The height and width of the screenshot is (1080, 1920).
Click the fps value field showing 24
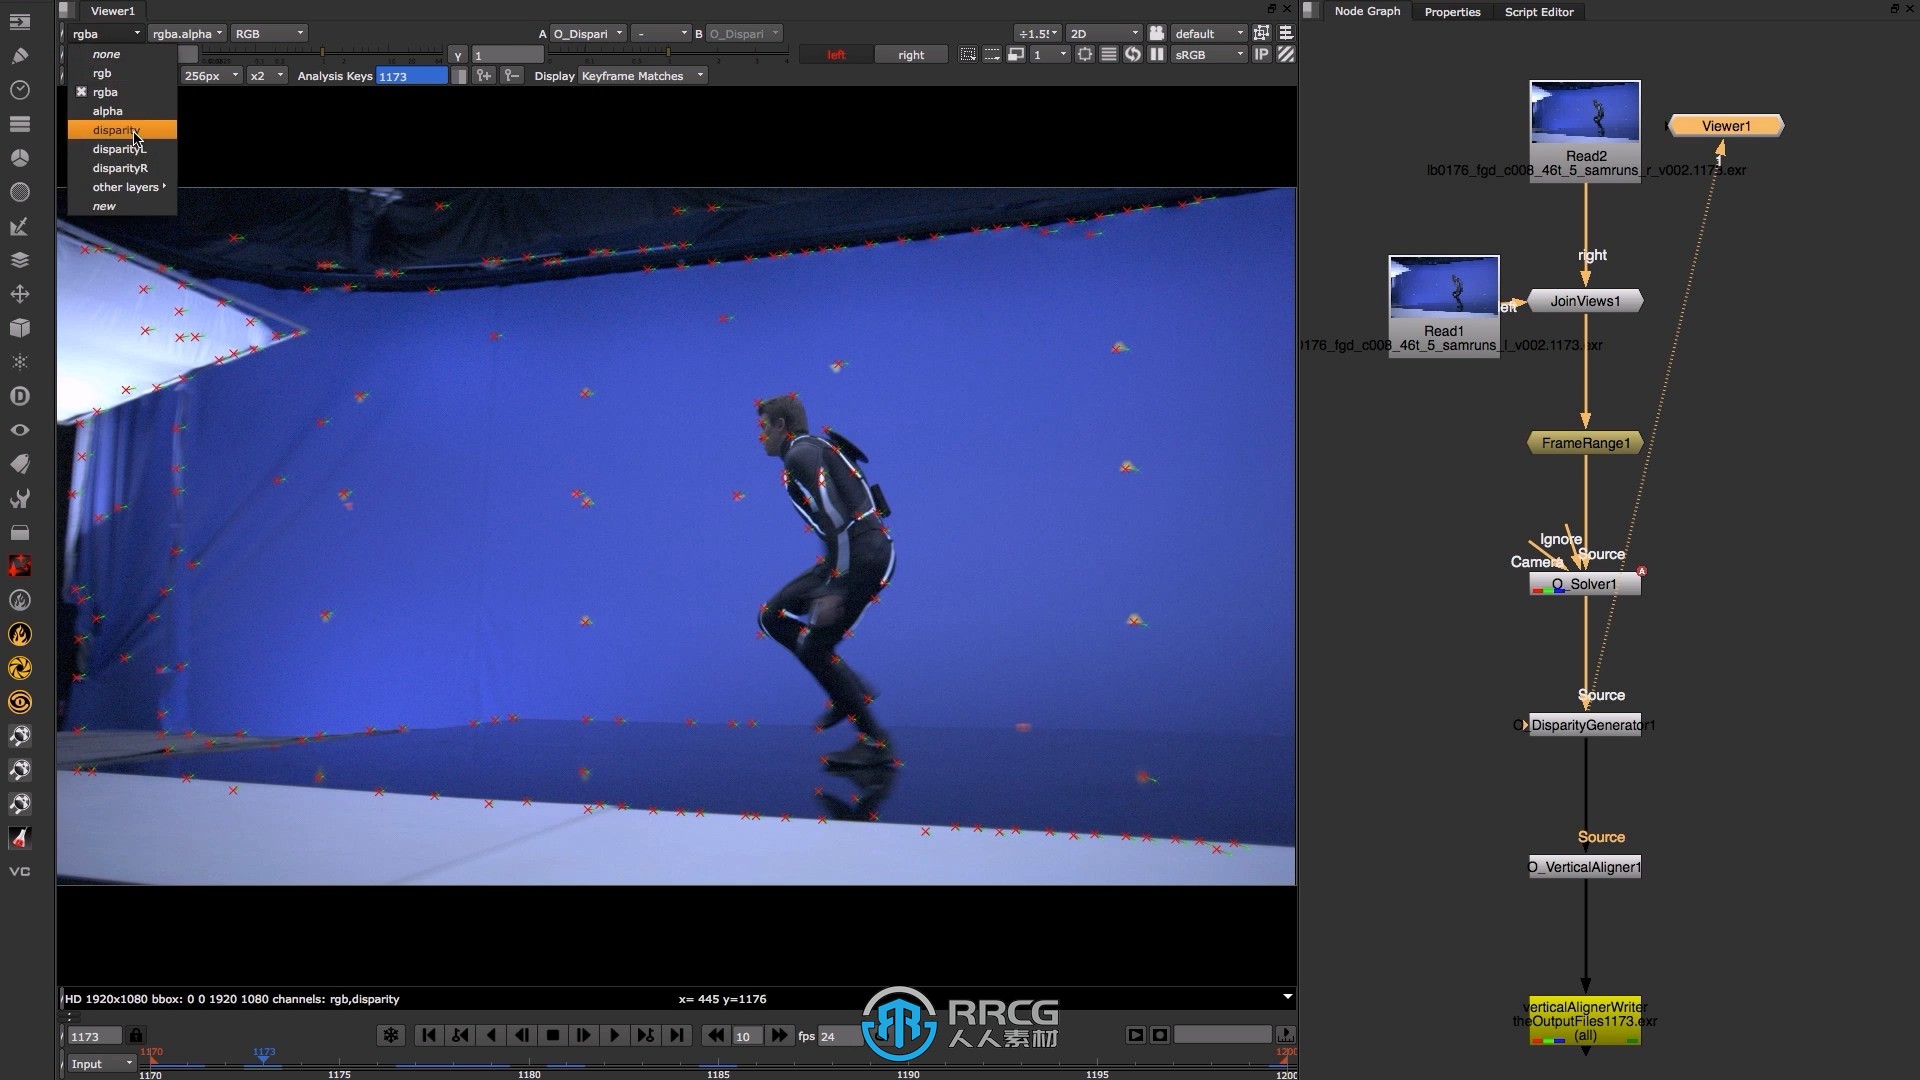pyautogui.click(x=838, y=1036)
